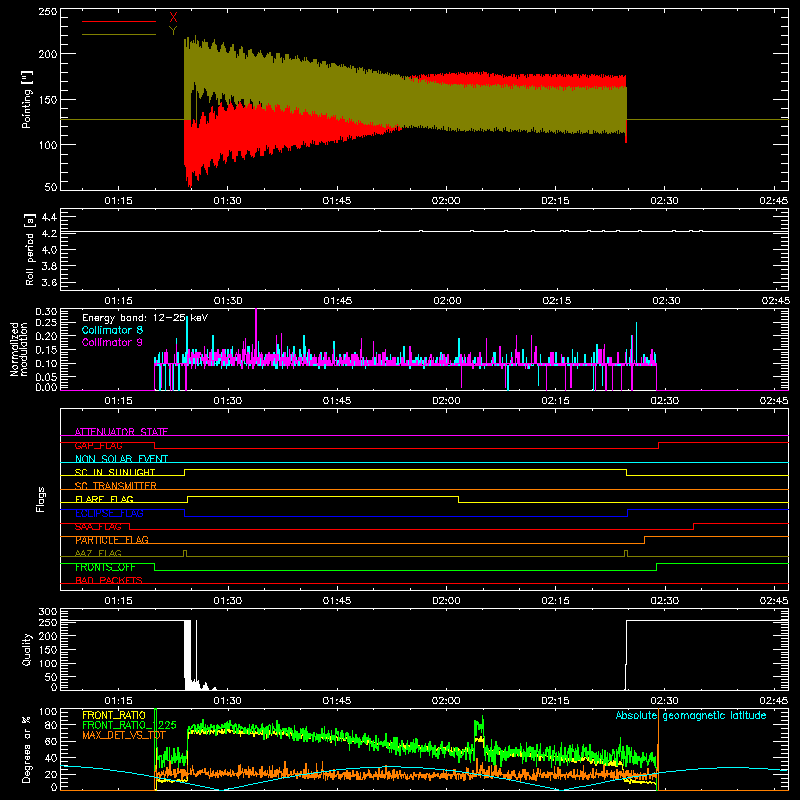Click the 4.4 tick value on Roll period axis

pyautogui.click(x=49, y=217)
